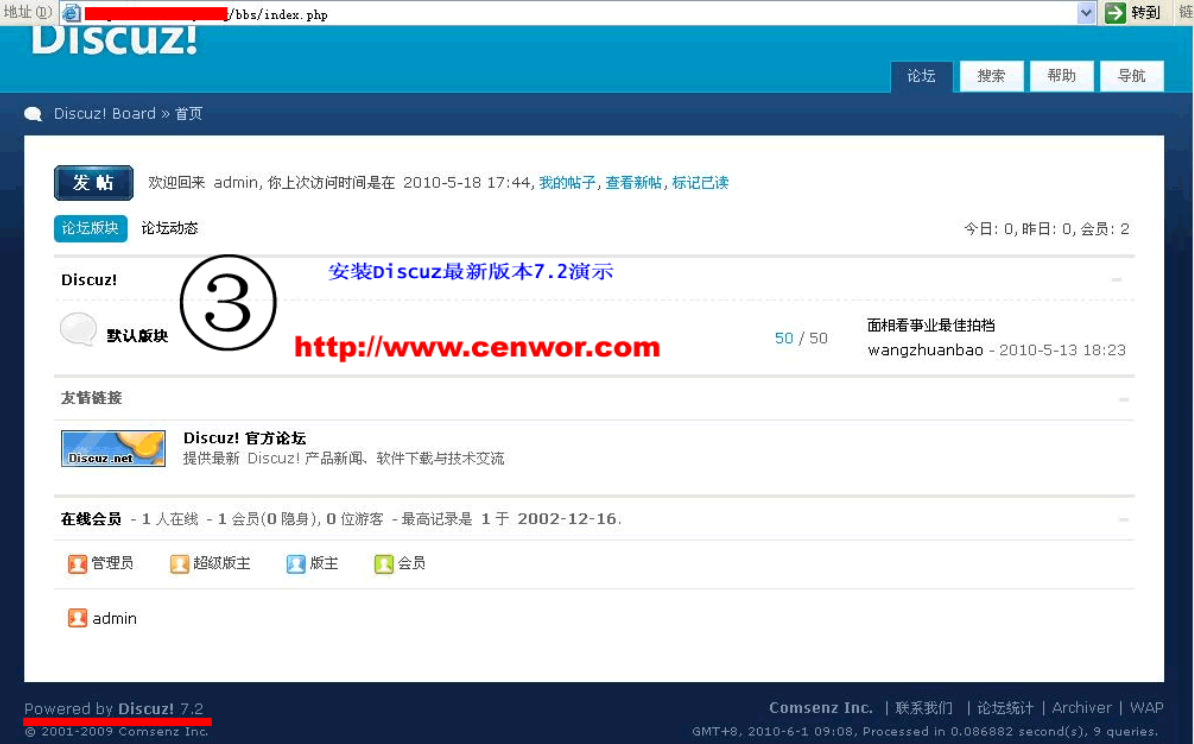Viewport: 1194px width, 744px height.
Task: Open the Discuz! category title link
Action: click(x=89, y=279)
